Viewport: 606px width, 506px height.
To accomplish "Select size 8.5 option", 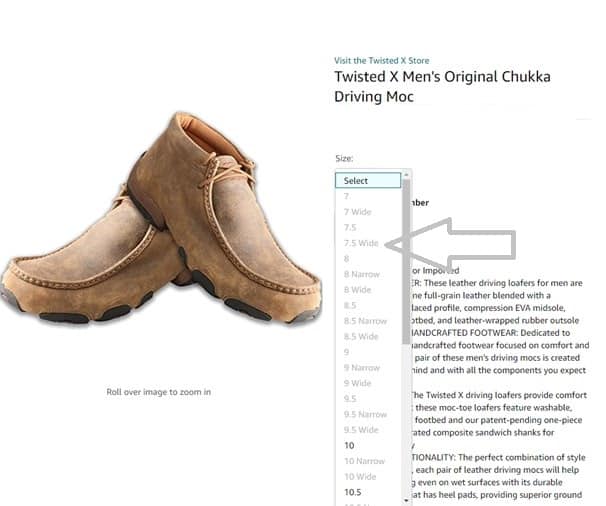I will click(x=369, y=305).
